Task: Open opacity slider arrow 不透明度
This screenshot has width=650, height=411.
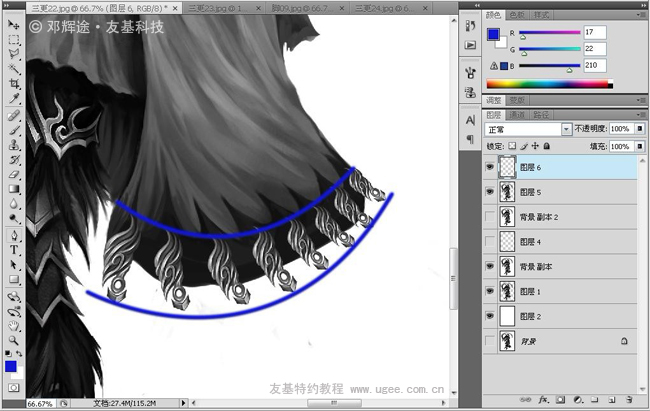Action: [x=640, y=129]
